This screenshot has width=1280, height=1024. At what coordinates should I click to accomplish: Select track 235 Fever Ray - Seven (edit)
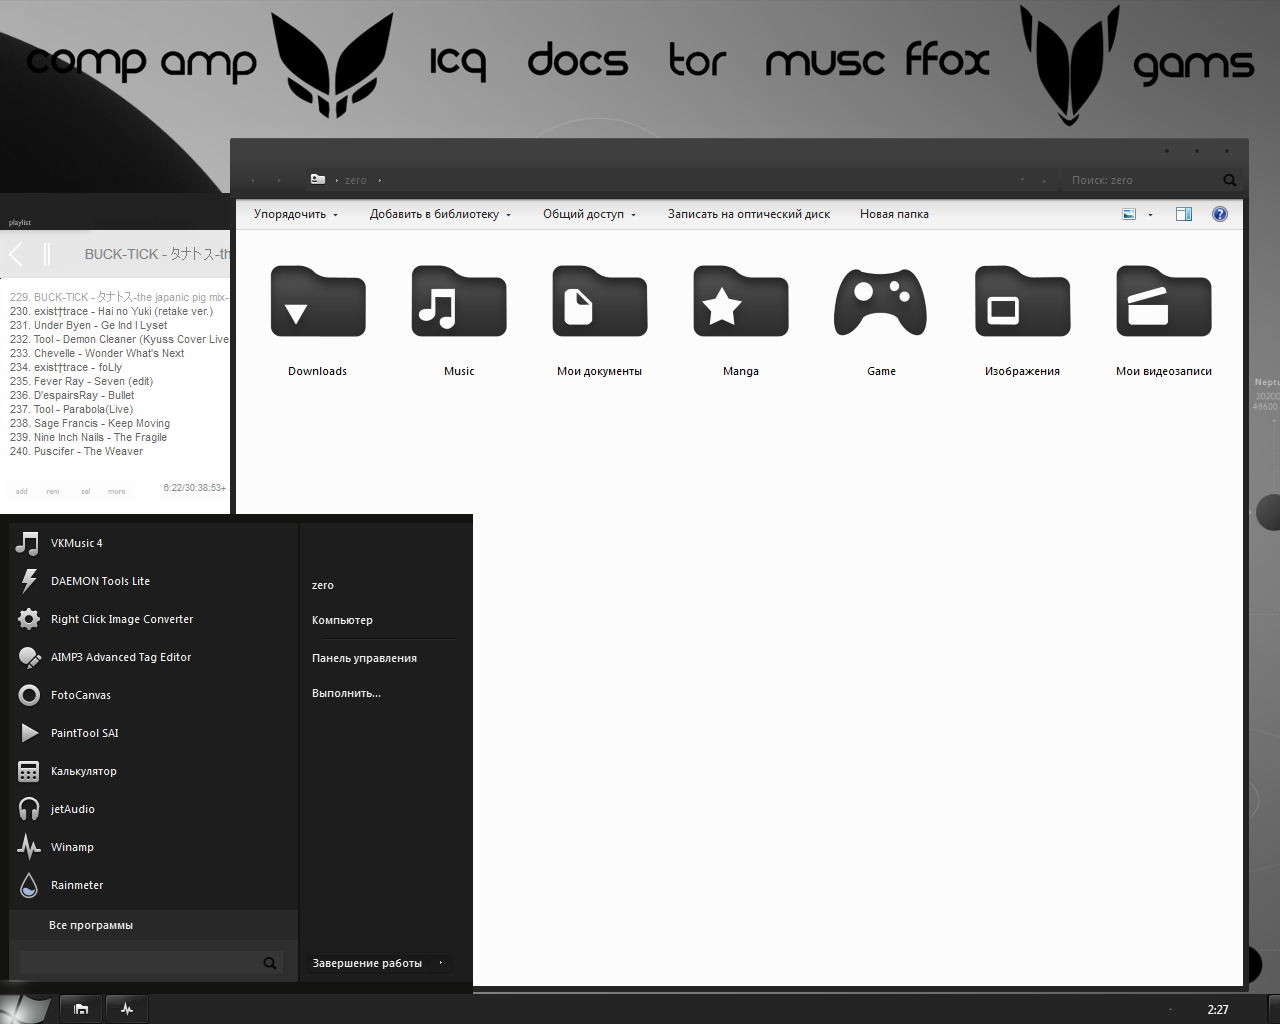tap(81, 381)
